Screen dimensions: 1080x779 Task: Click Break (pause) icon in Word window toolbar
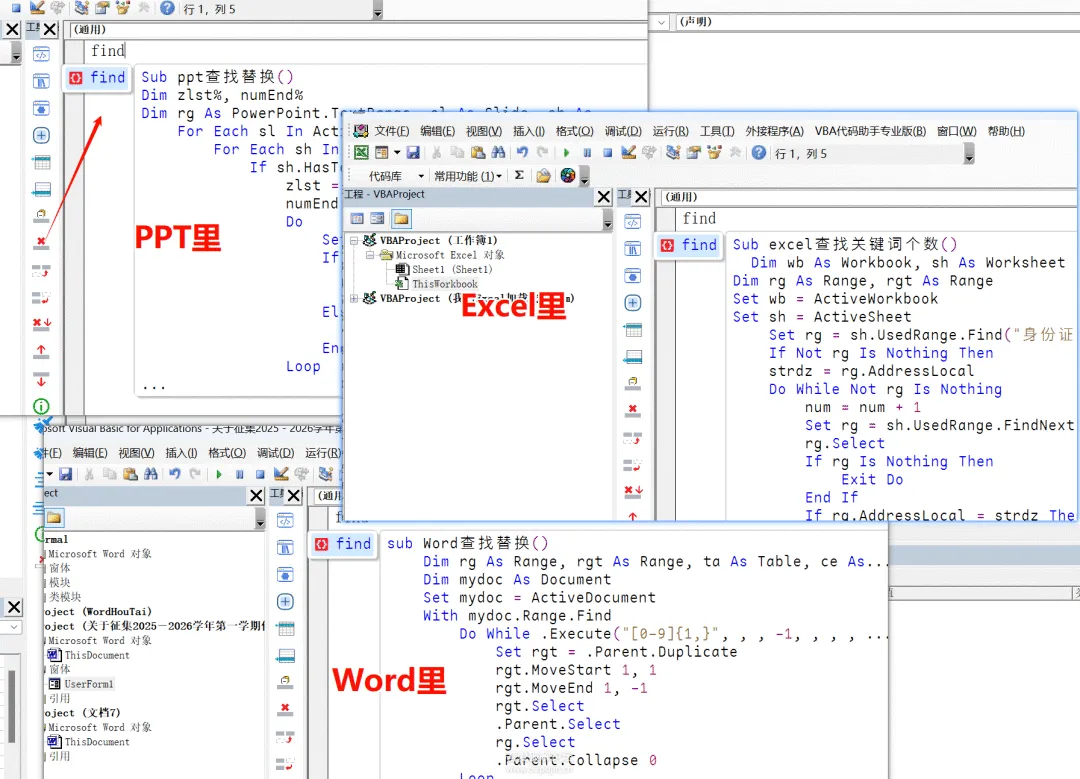[239, 474]
